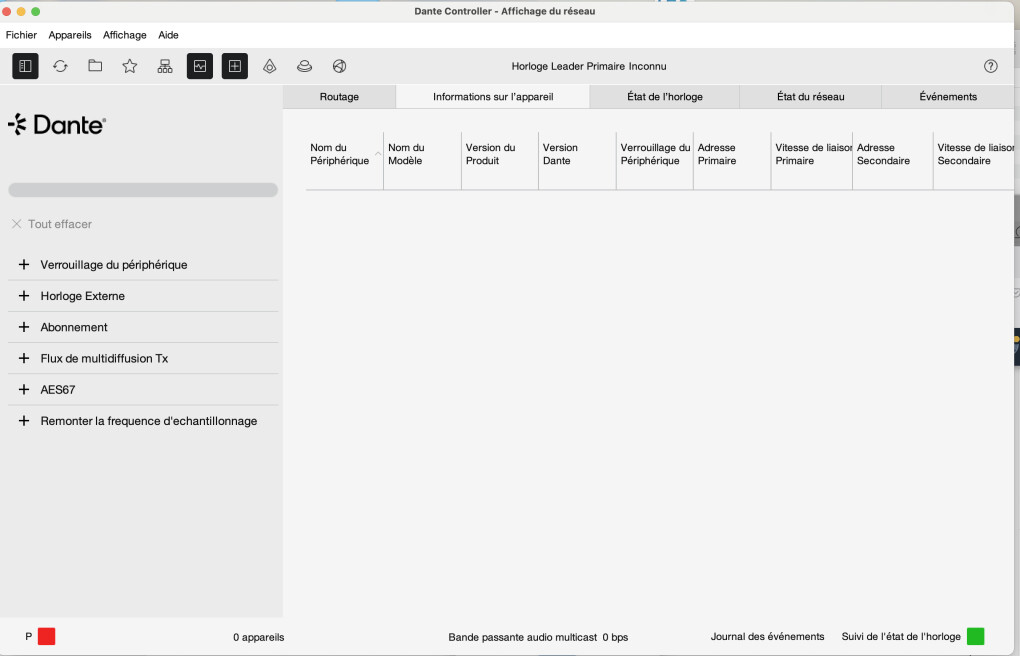Open the Journal des événements

767,636
